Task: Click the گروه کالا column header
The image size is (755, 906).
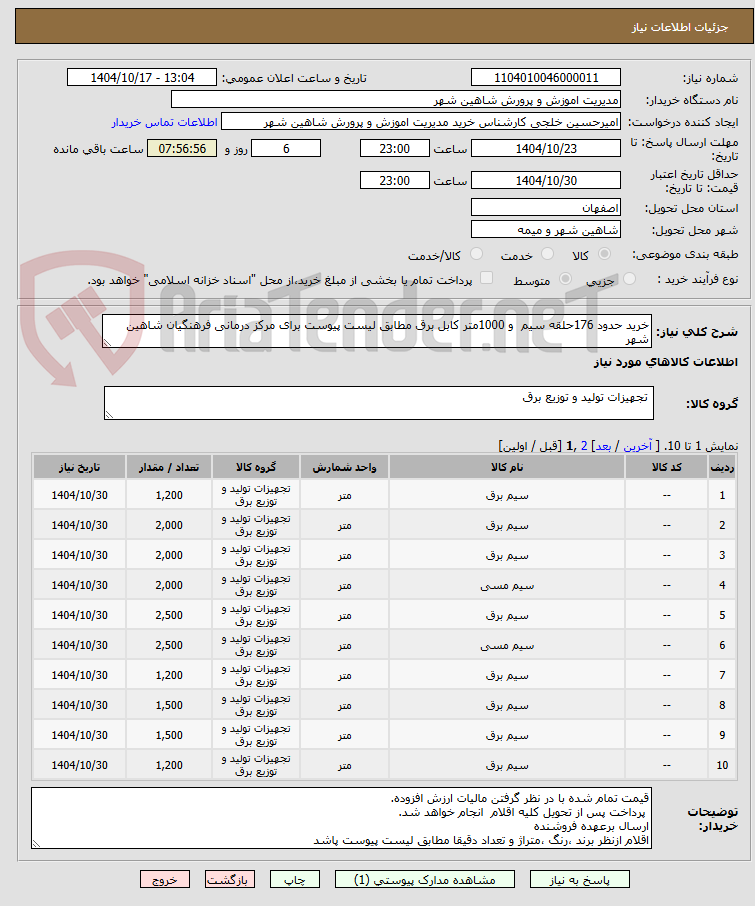Action: click(x=256, y=467)
